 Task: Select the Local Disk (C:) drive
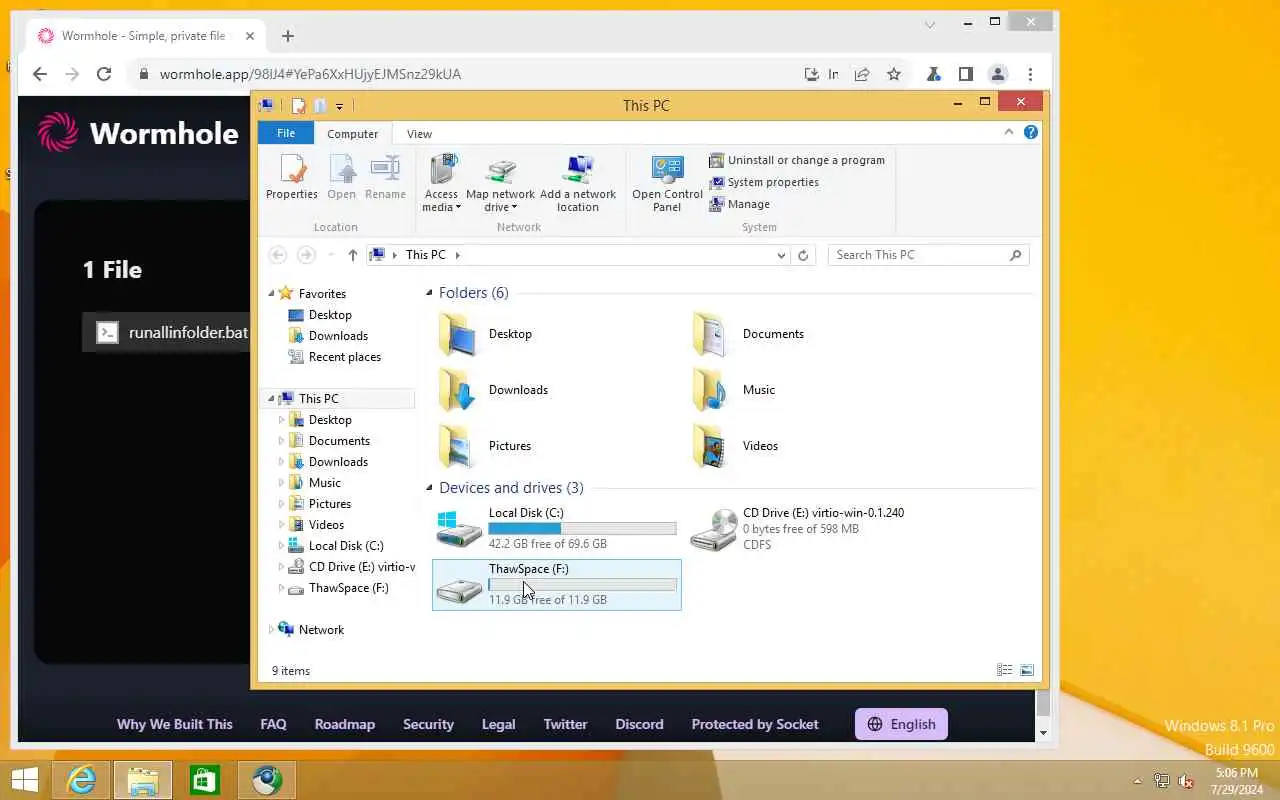[x=557, y=529]
